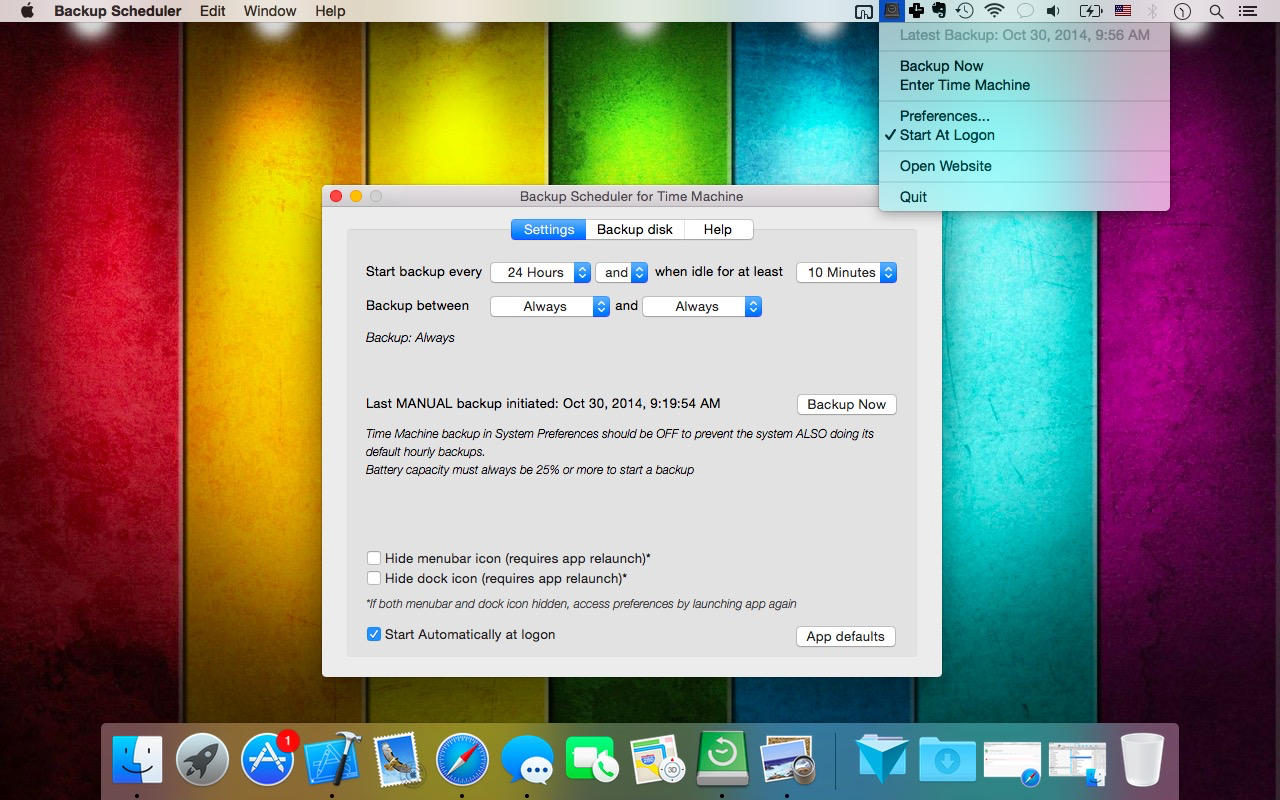Image resolution: width=1280 pixels, height=800 pixels.
Task: Uncheck Start Automatically at logon
Action: [x=374, y=634]
